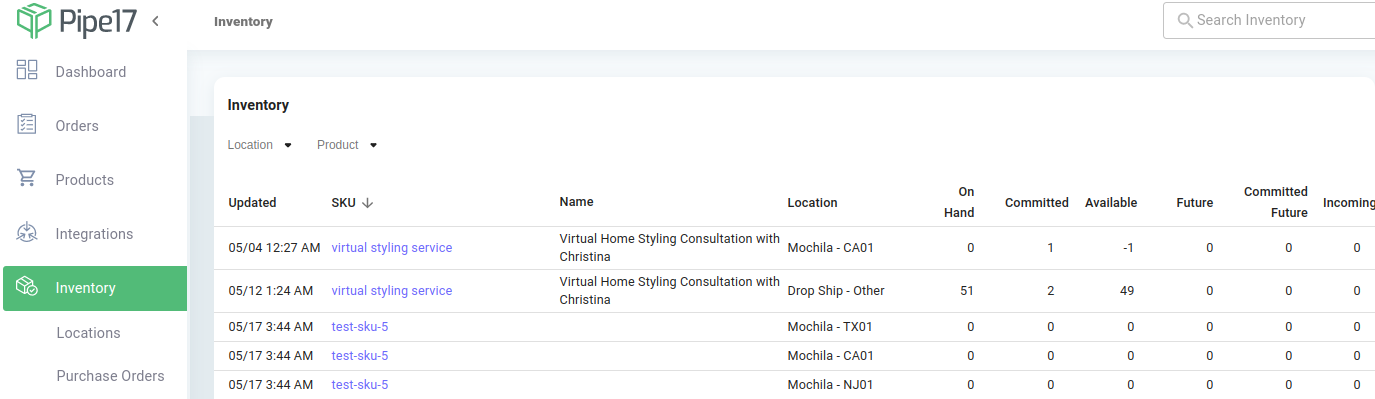Click the Dashboard grid icon
The width and height of the screenshot is (1375, 399).
27,70
